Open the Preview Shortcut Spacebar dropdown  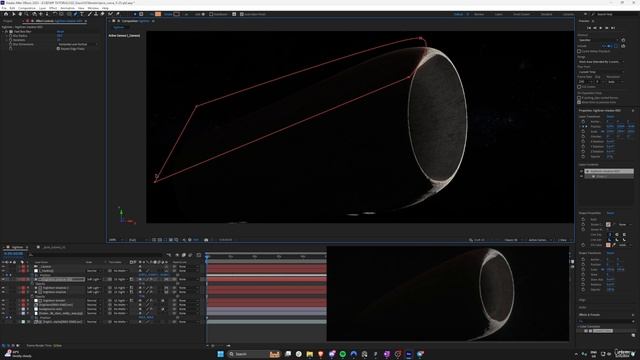(598, 40)
